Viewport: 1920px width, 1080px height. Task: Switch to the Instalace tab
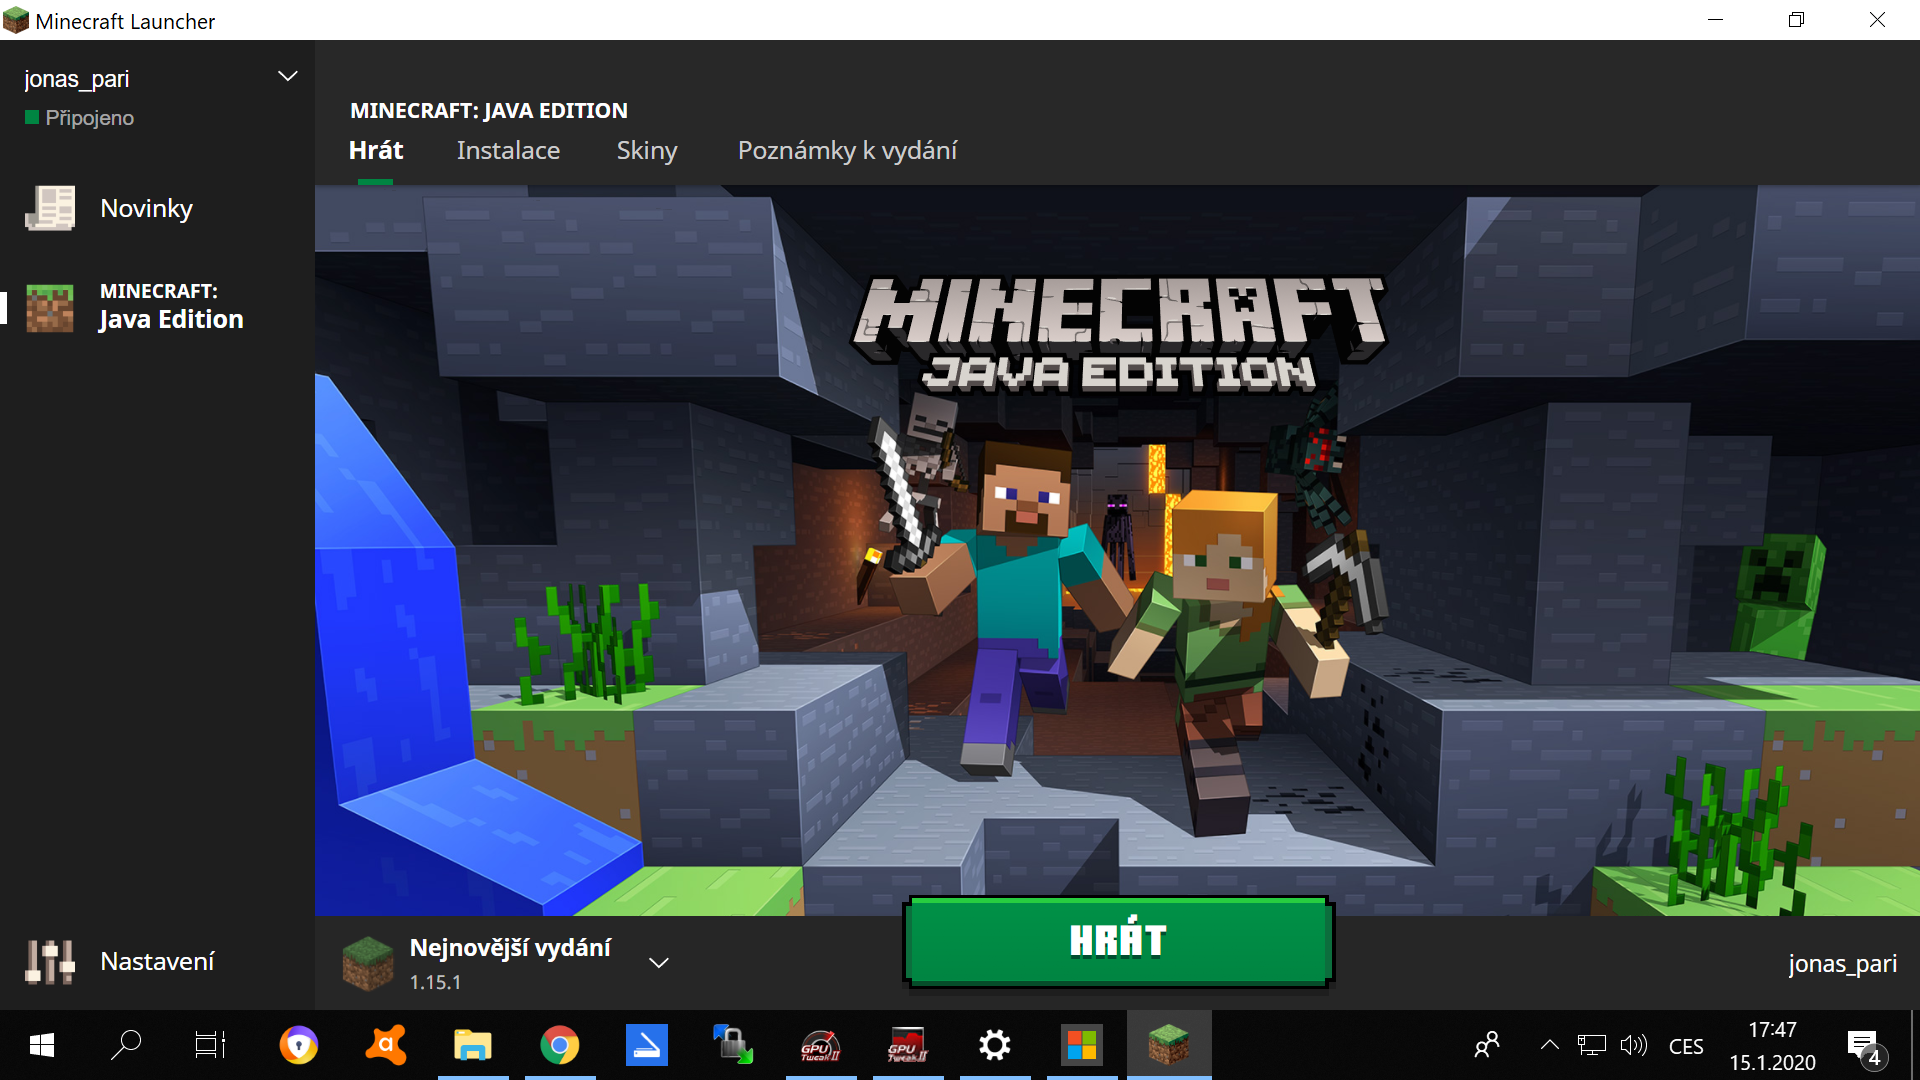point(508,151)
